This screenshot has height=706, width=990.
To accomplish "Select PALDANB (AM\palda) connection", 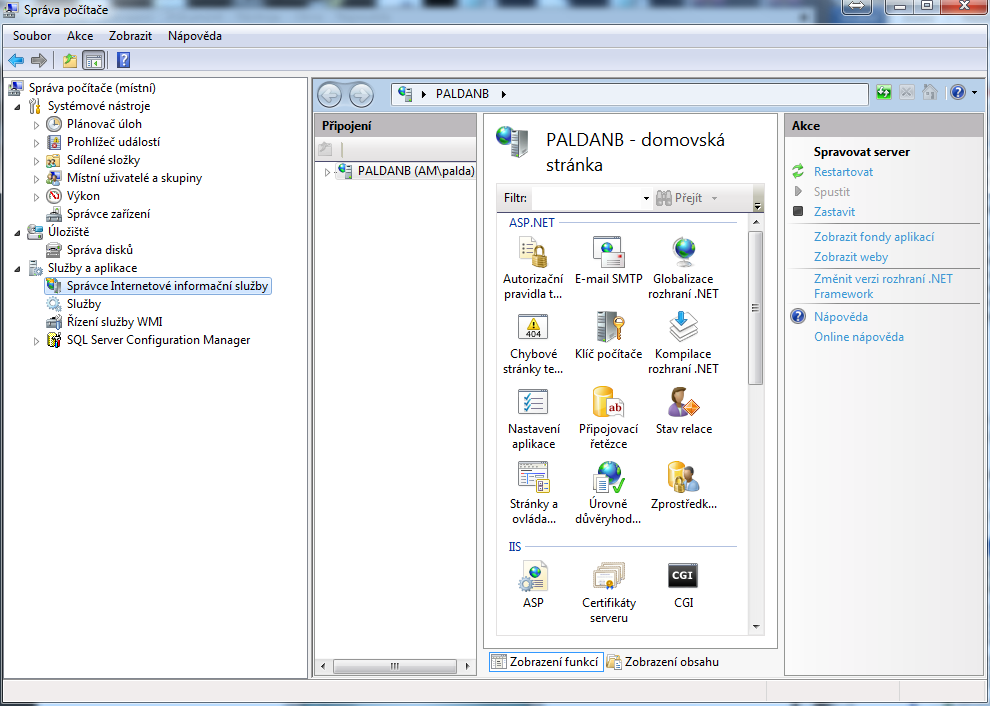I will [415, 171].
